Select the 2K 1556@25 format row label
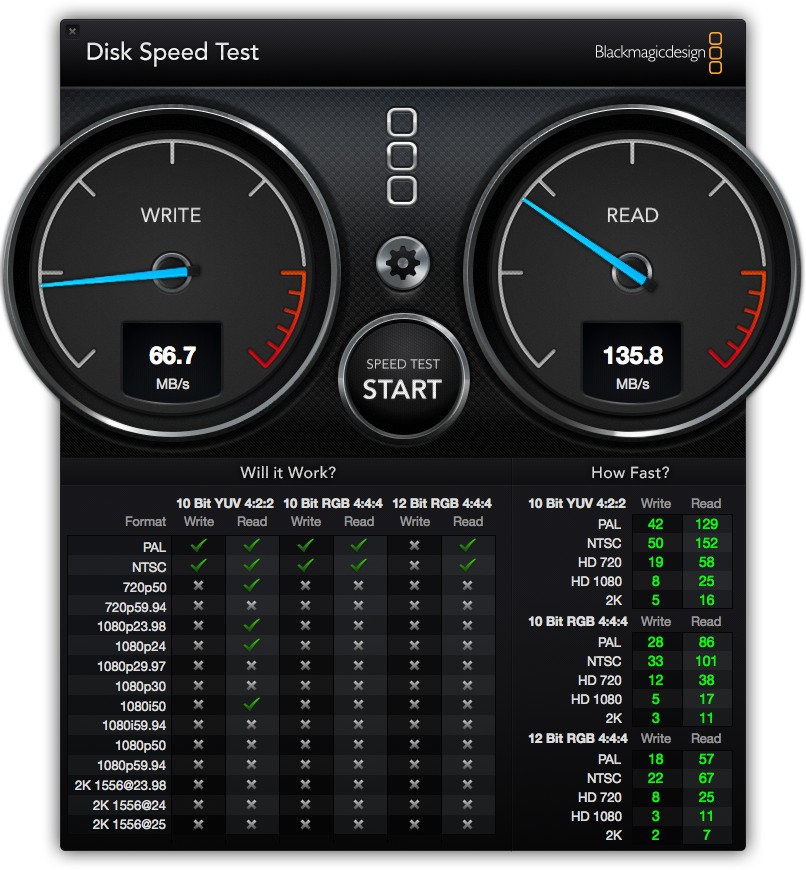 point(132,824)
